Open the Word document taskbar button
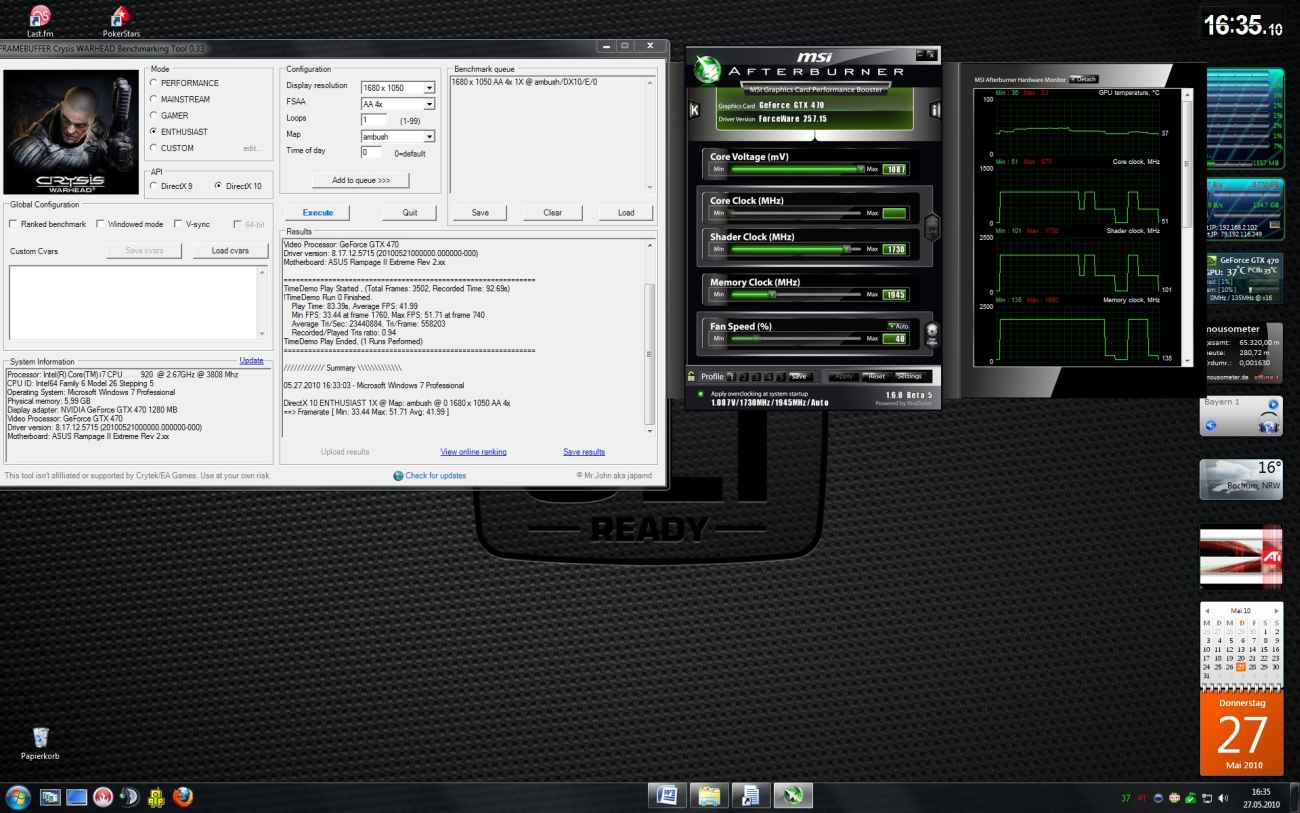Image resolution: width=1300 pixels, height=813 pixels. click(666, 796)
